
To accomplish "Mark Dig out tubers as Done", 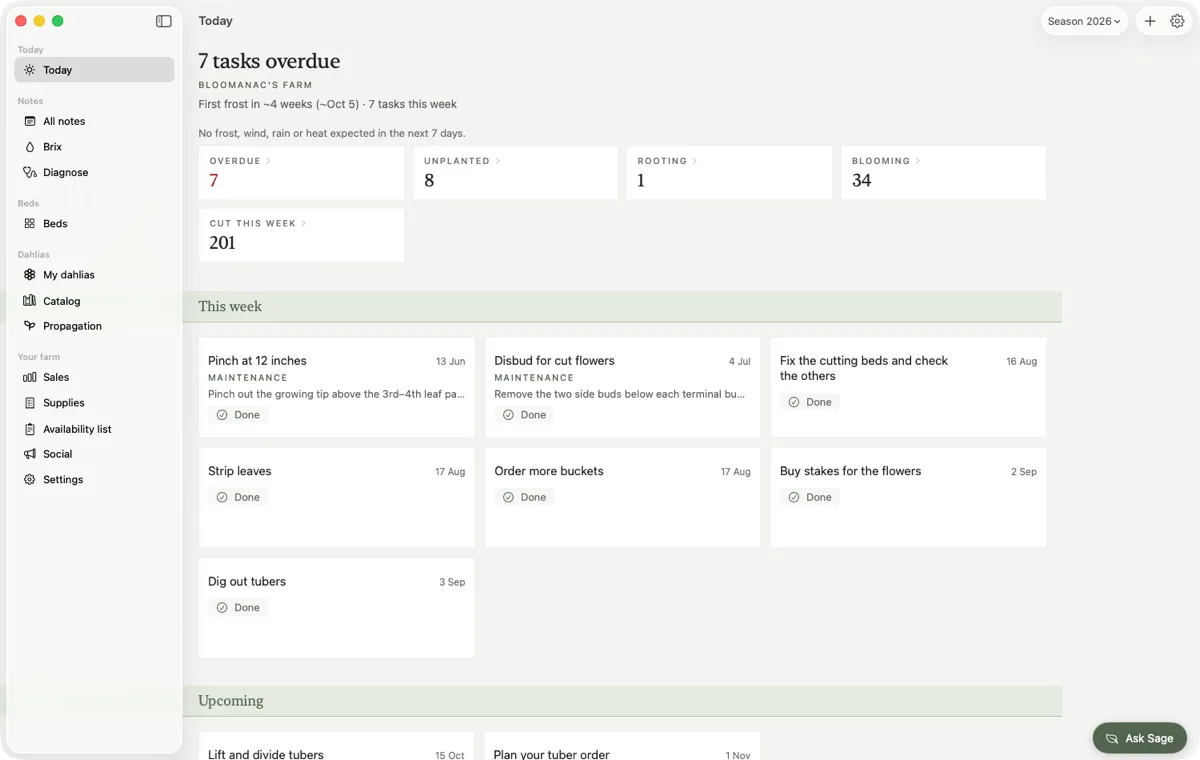I will 238,608.
